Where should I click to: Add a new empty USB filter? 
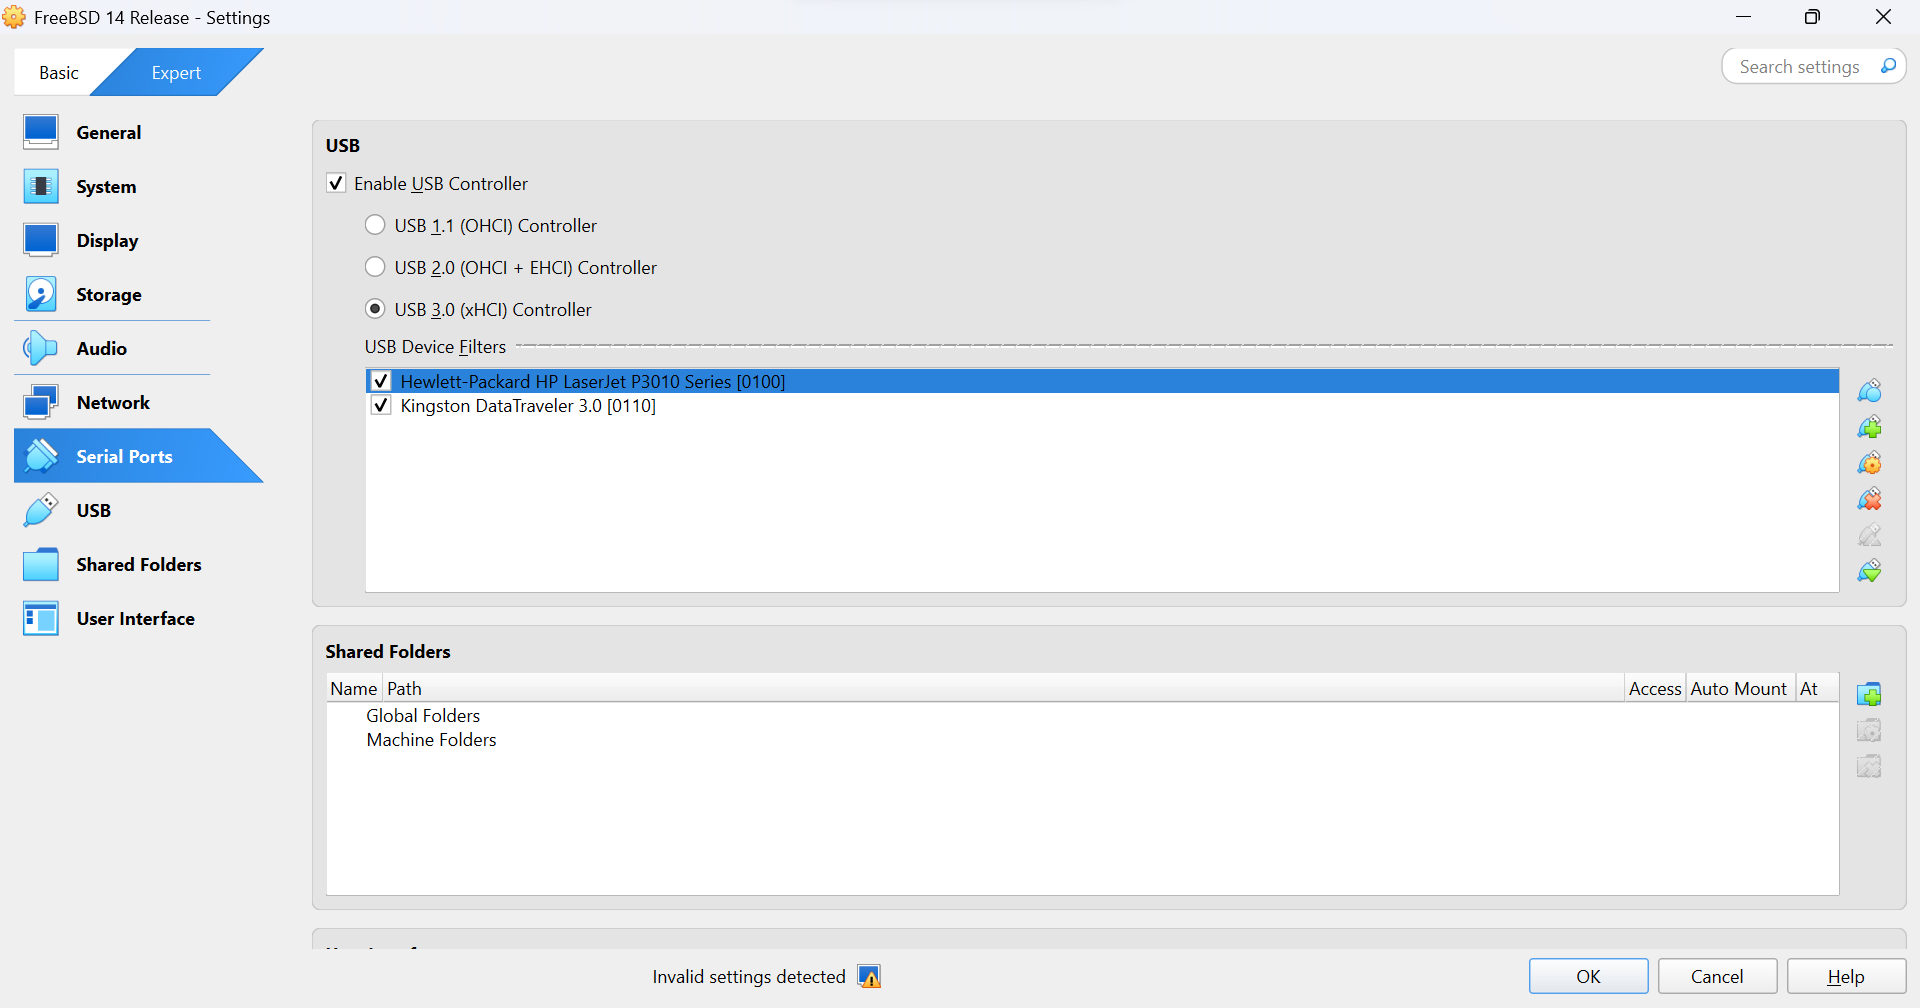tap(1869, 391)
